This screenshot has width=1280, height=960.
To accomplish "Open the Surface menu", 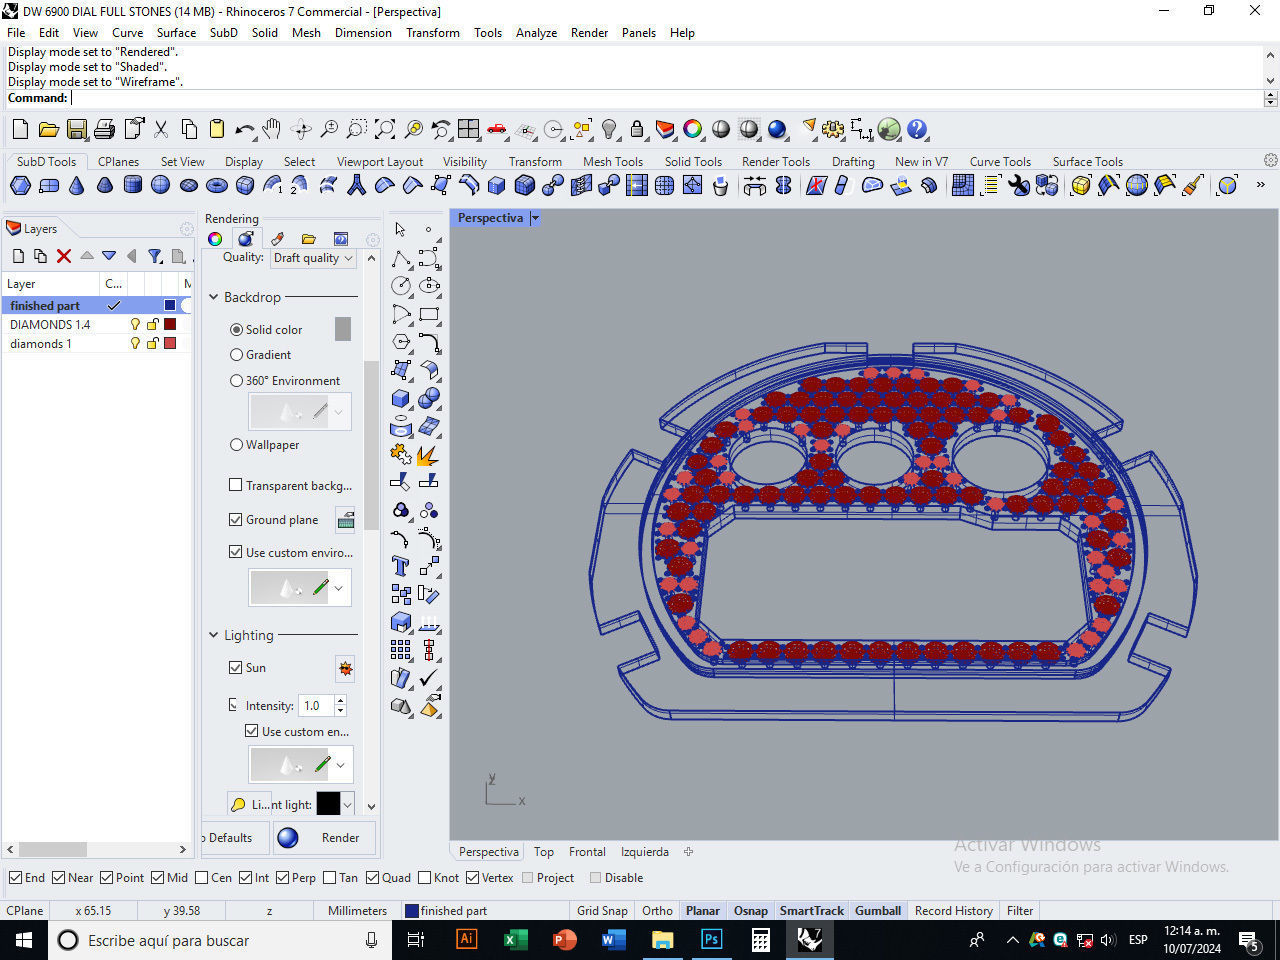I will click(176, 32).
